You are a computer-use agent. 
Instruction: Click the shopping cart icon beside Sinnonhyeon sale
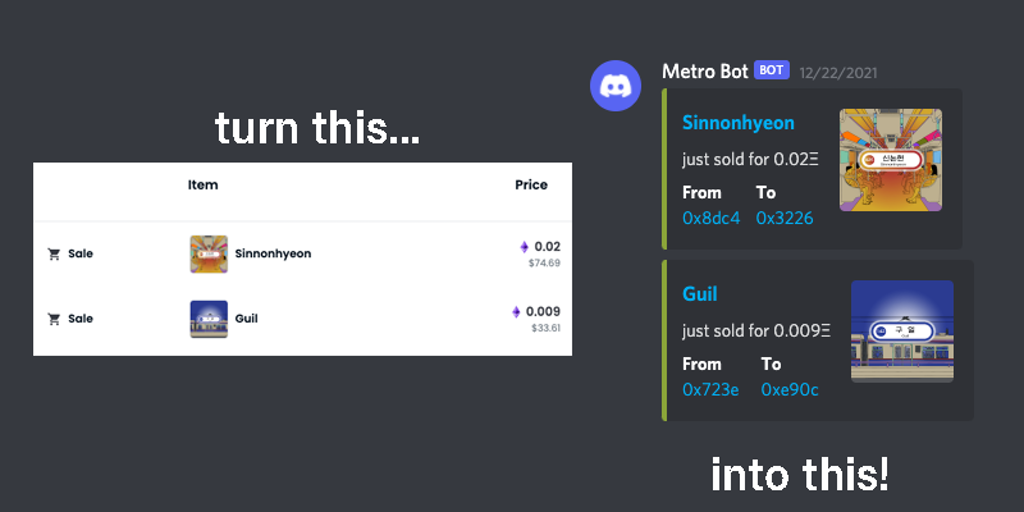(x=54, y=254)
